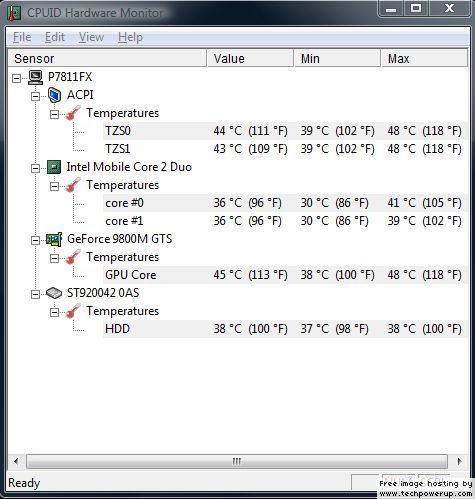The width and height of the screenshot is (475, 499).
Task: Click the ST920042 0AS hard drive icon
Action: pos(54,293)
